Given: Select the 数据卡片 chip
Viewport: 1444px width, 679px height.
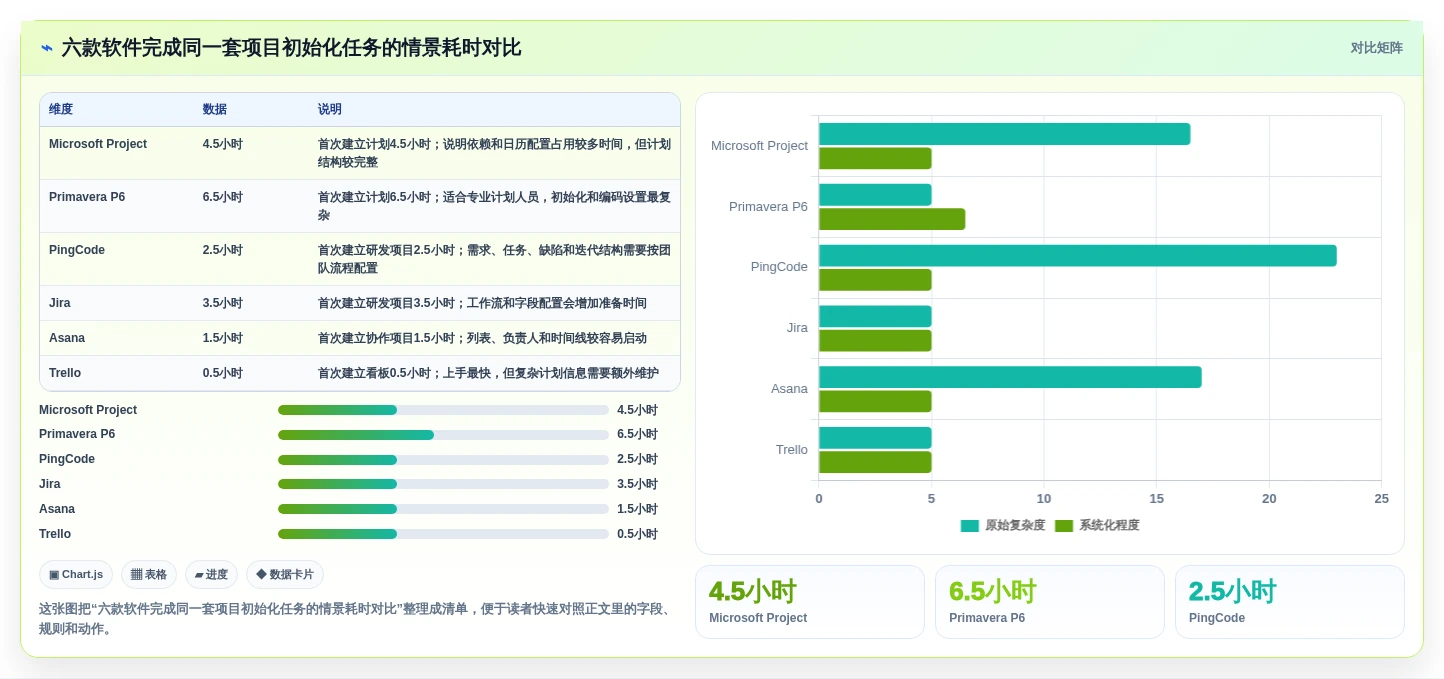Looking at the screenshot, I should click(x=285, y=575).
